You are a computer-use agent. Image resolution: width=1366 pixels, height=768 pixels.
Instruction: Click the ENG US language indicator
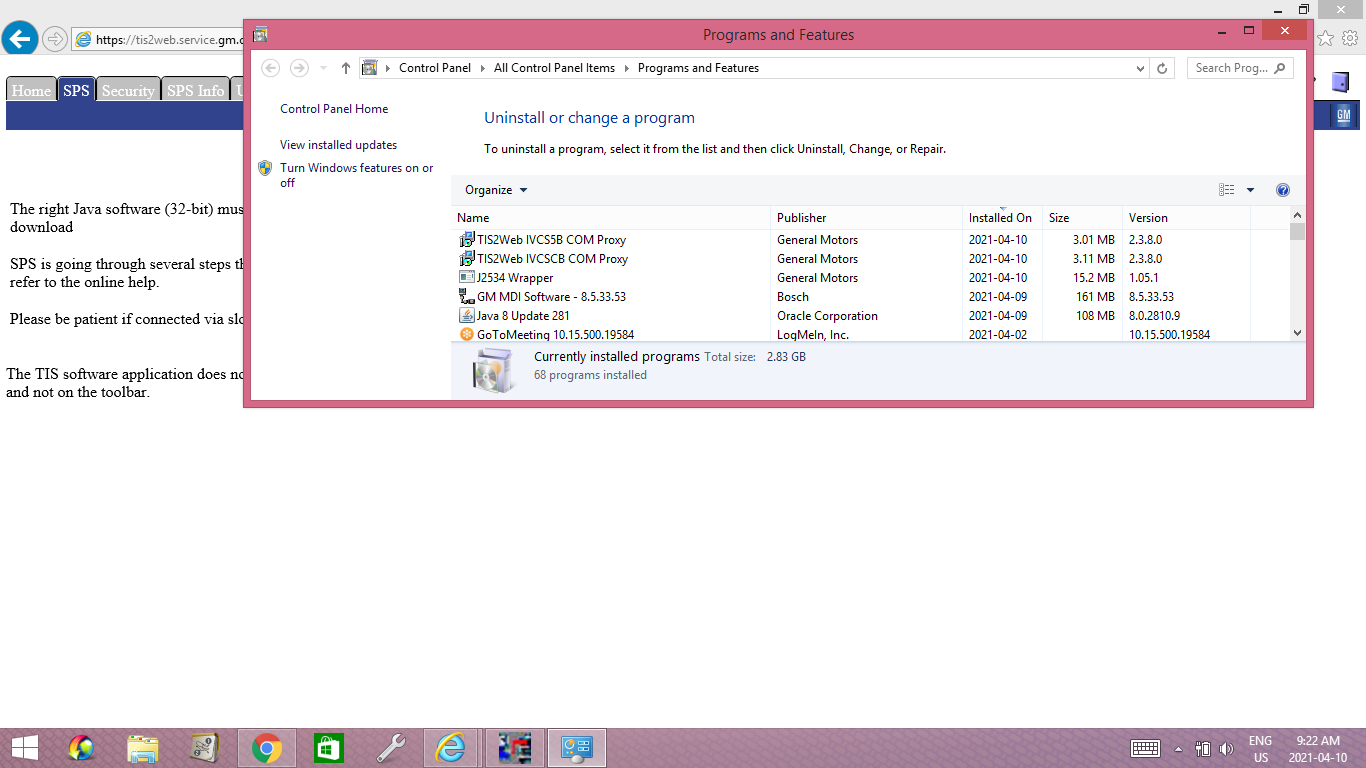(1260, 749)
